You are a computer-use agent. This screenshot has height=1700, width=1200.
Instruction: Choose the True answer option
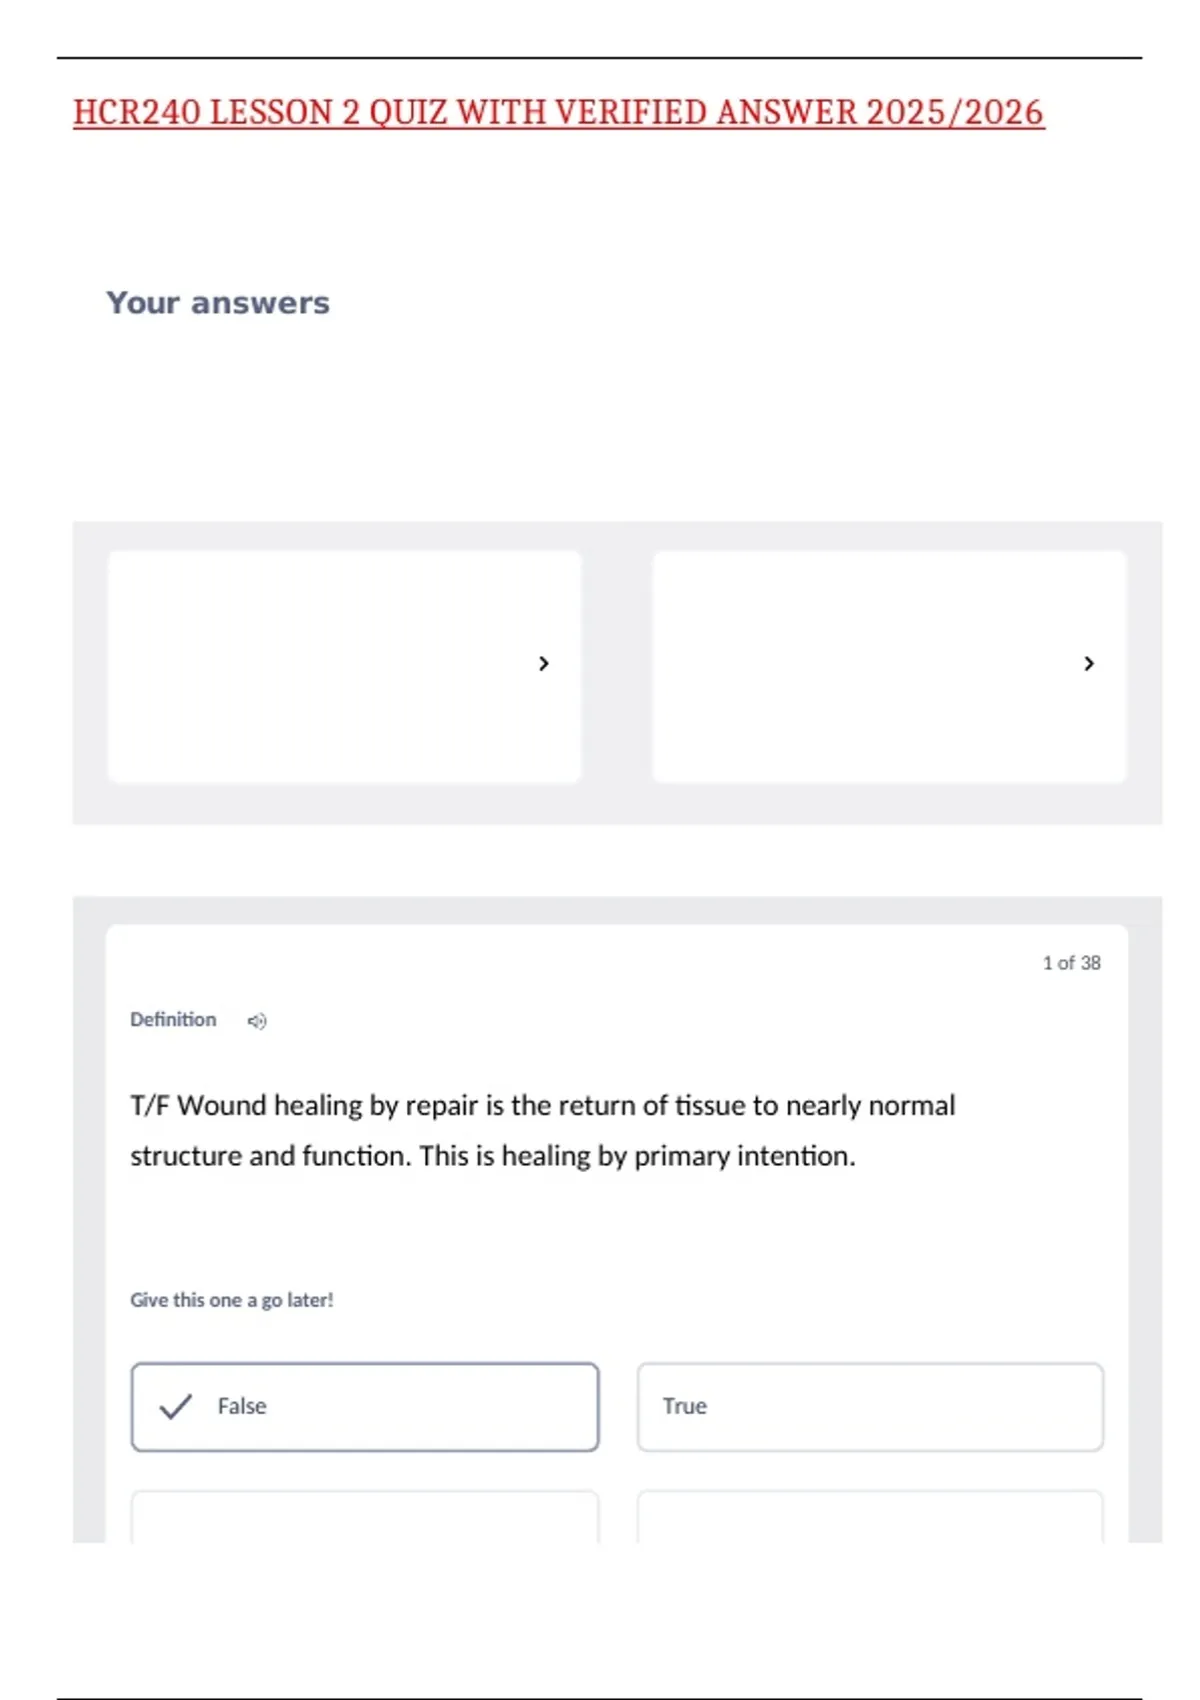click(870, 1406)
